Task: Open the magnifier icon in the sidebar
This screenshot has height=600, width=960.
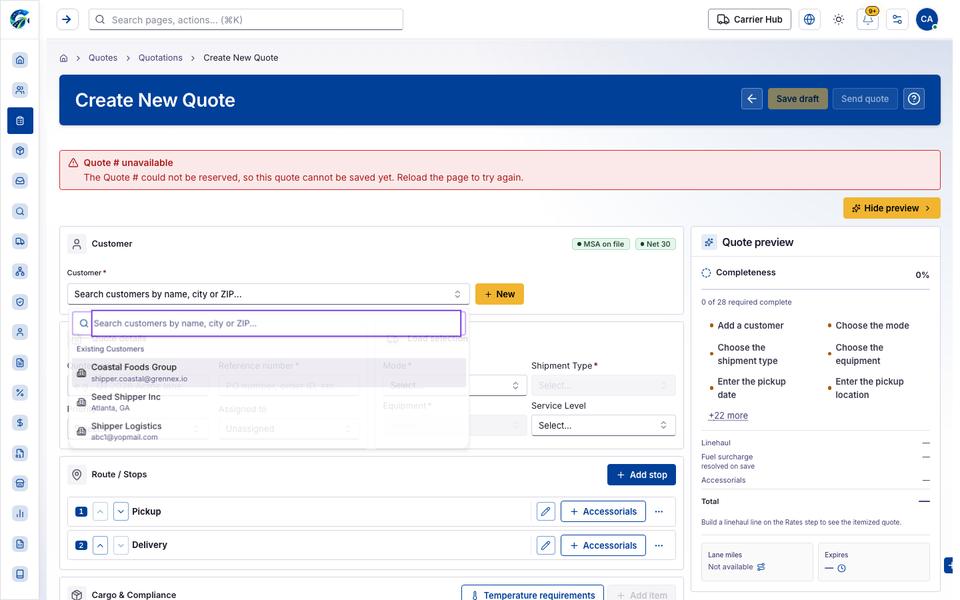Action: point(20,211)
